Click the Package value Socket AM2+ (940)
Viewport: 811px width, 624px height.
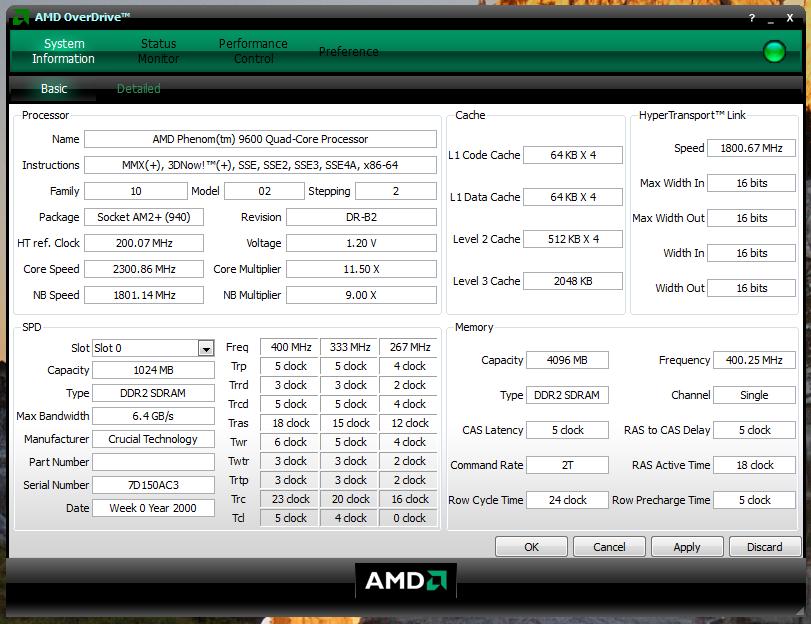144,217
